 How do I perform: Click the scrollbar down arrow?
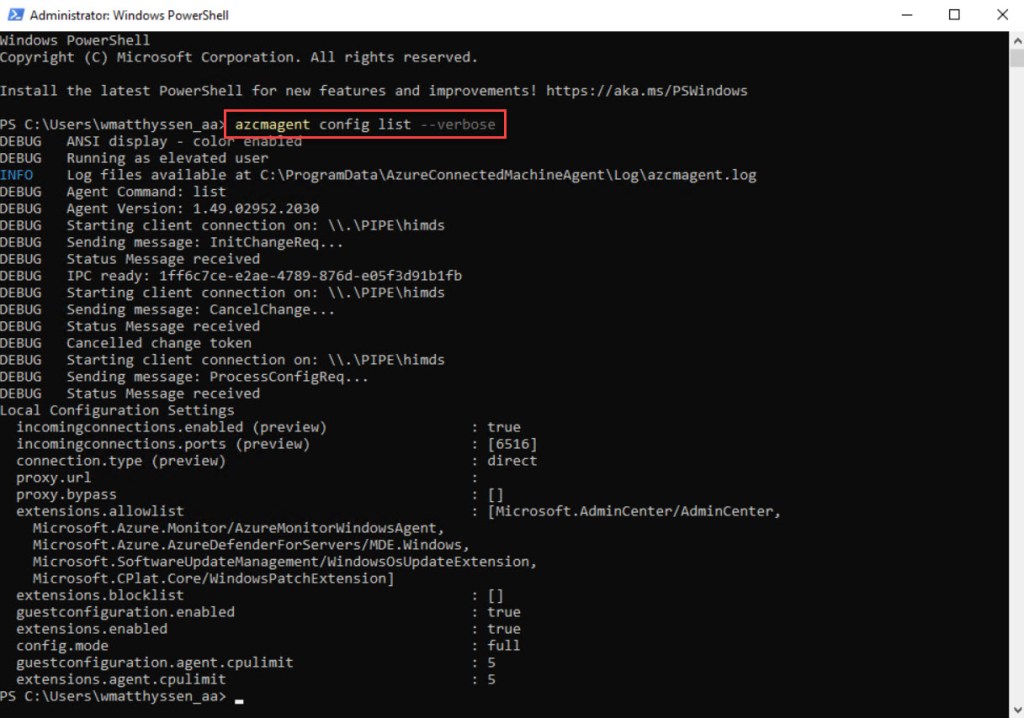click(x=1016, y=709)
